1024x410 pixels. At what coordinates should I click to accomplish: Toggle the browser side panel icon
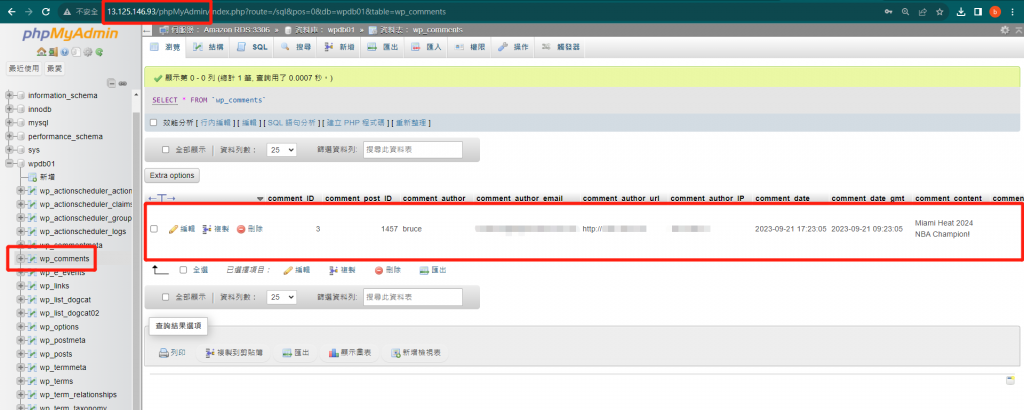(x=978, y=12)
